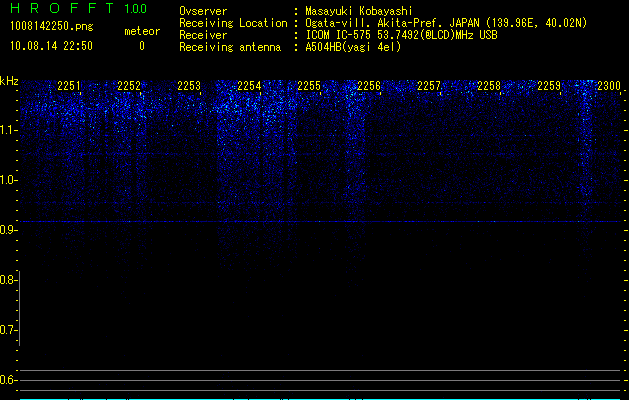
Task: Click the 2253 time marker
Action: click(189, 86)
